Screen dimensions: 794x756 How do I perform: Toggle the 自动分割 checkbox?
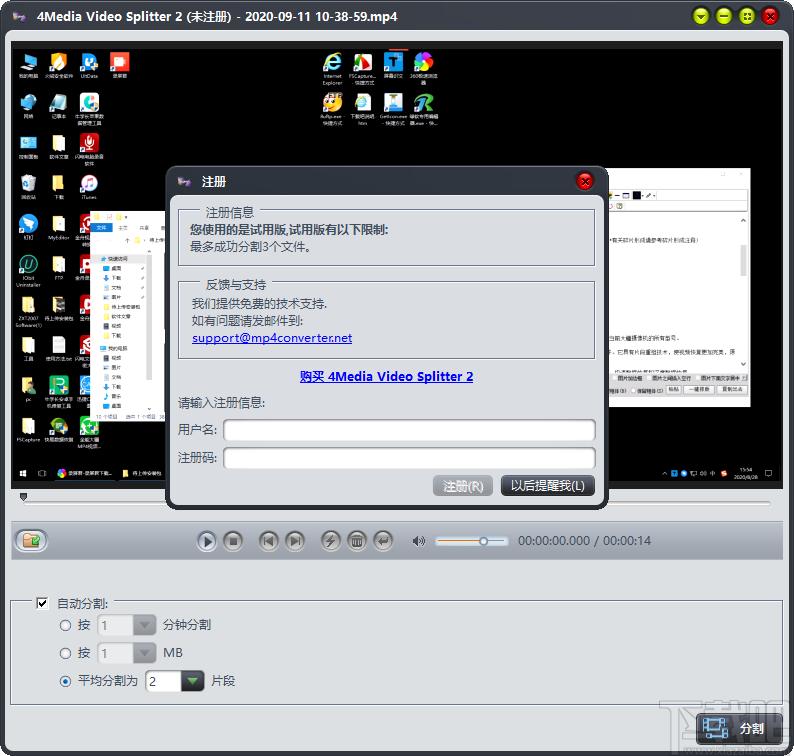(x=42, y=603)
